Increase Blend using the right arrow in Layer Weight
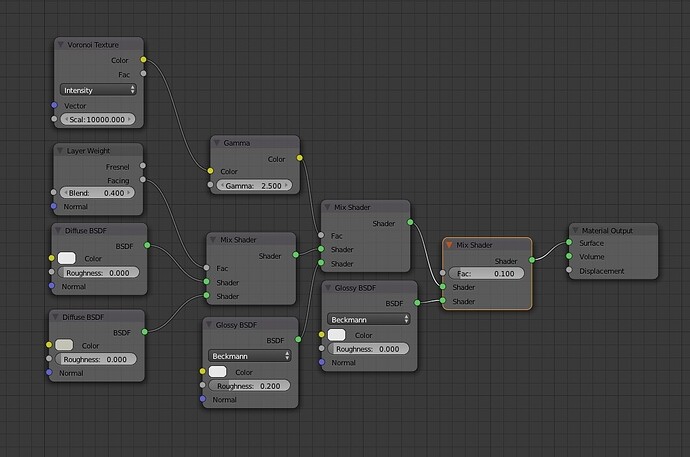 click(x=129, y=193)
